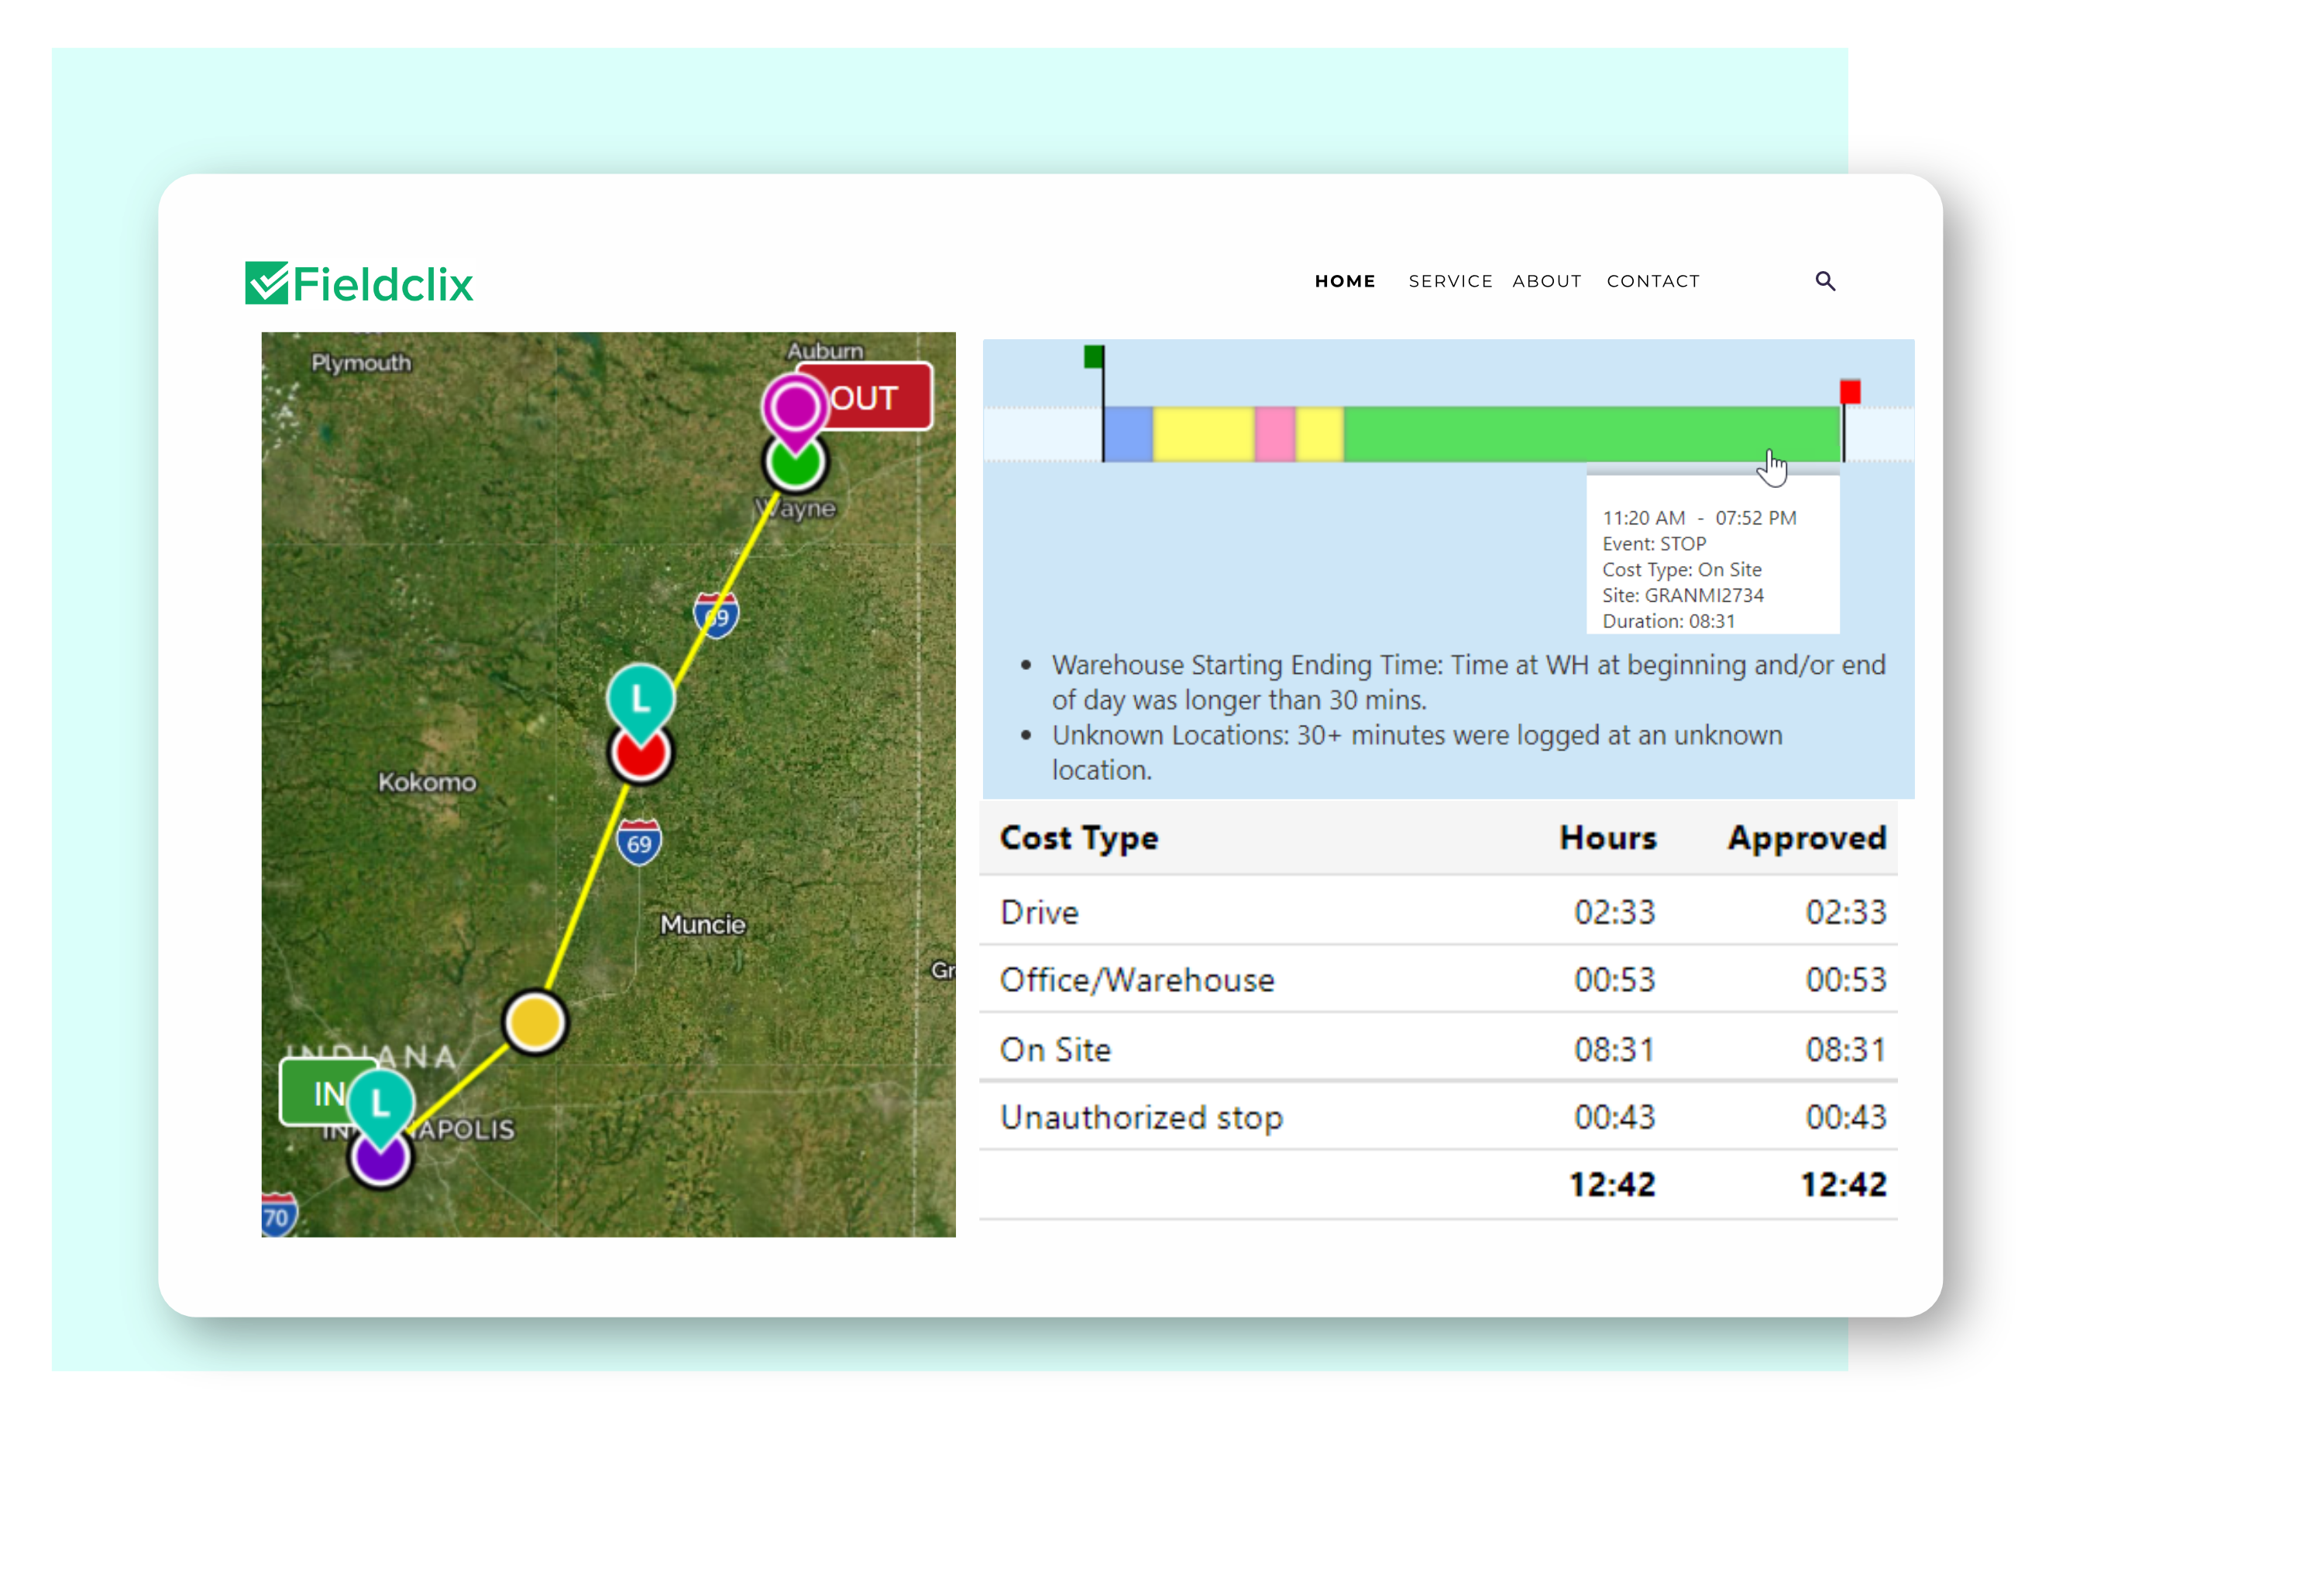Click the red end flag on the timeline
The height and width of the screenshot is (1580, 2324).
click(1850, 393)
